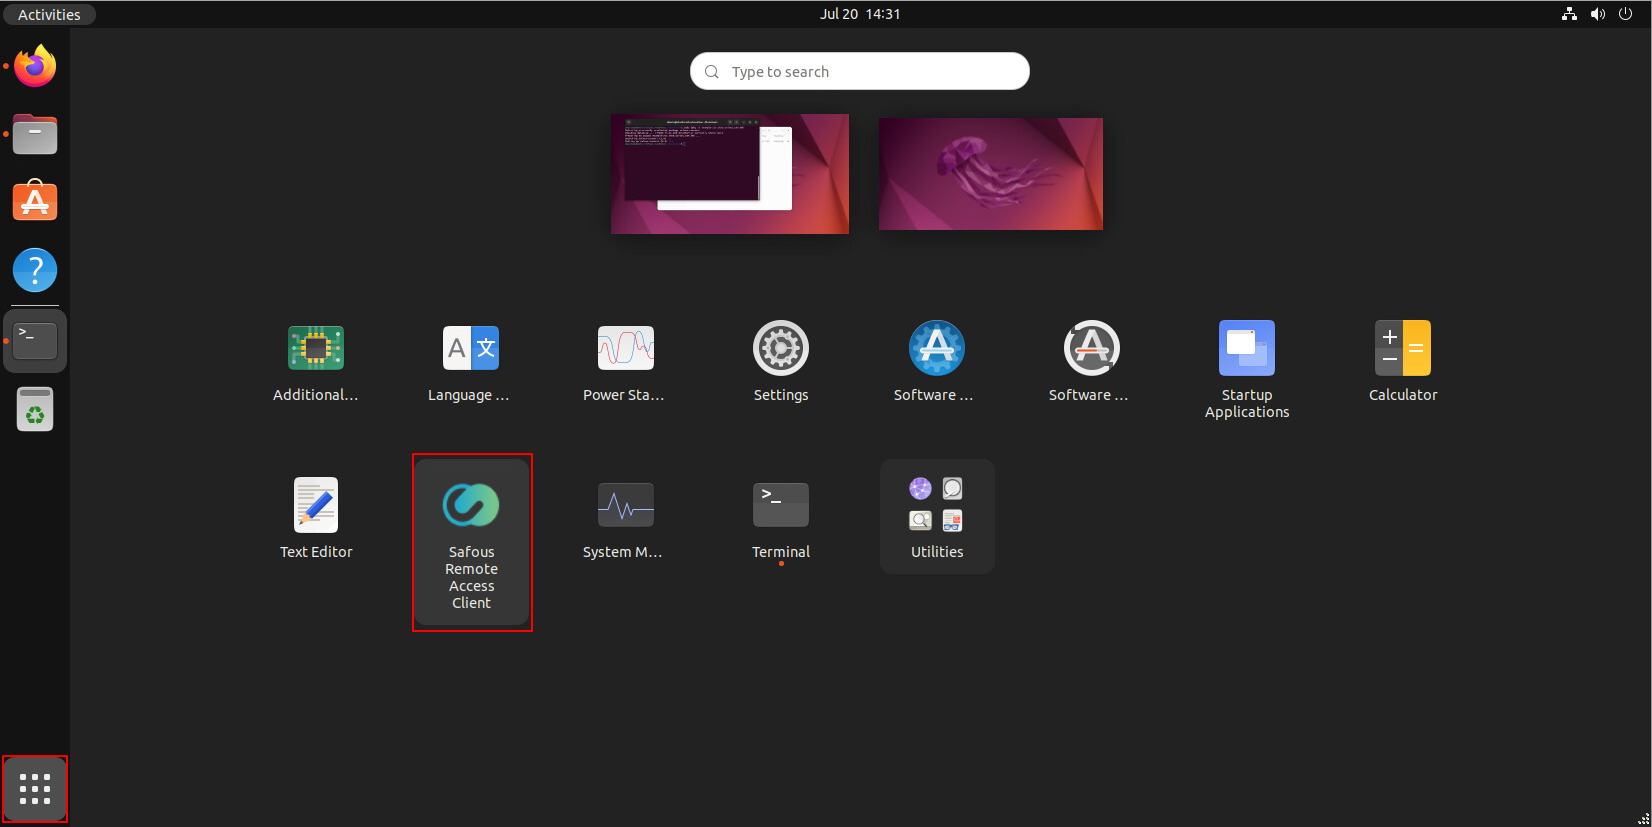Launch Safous Remote Access Client app

pos(471,506)
